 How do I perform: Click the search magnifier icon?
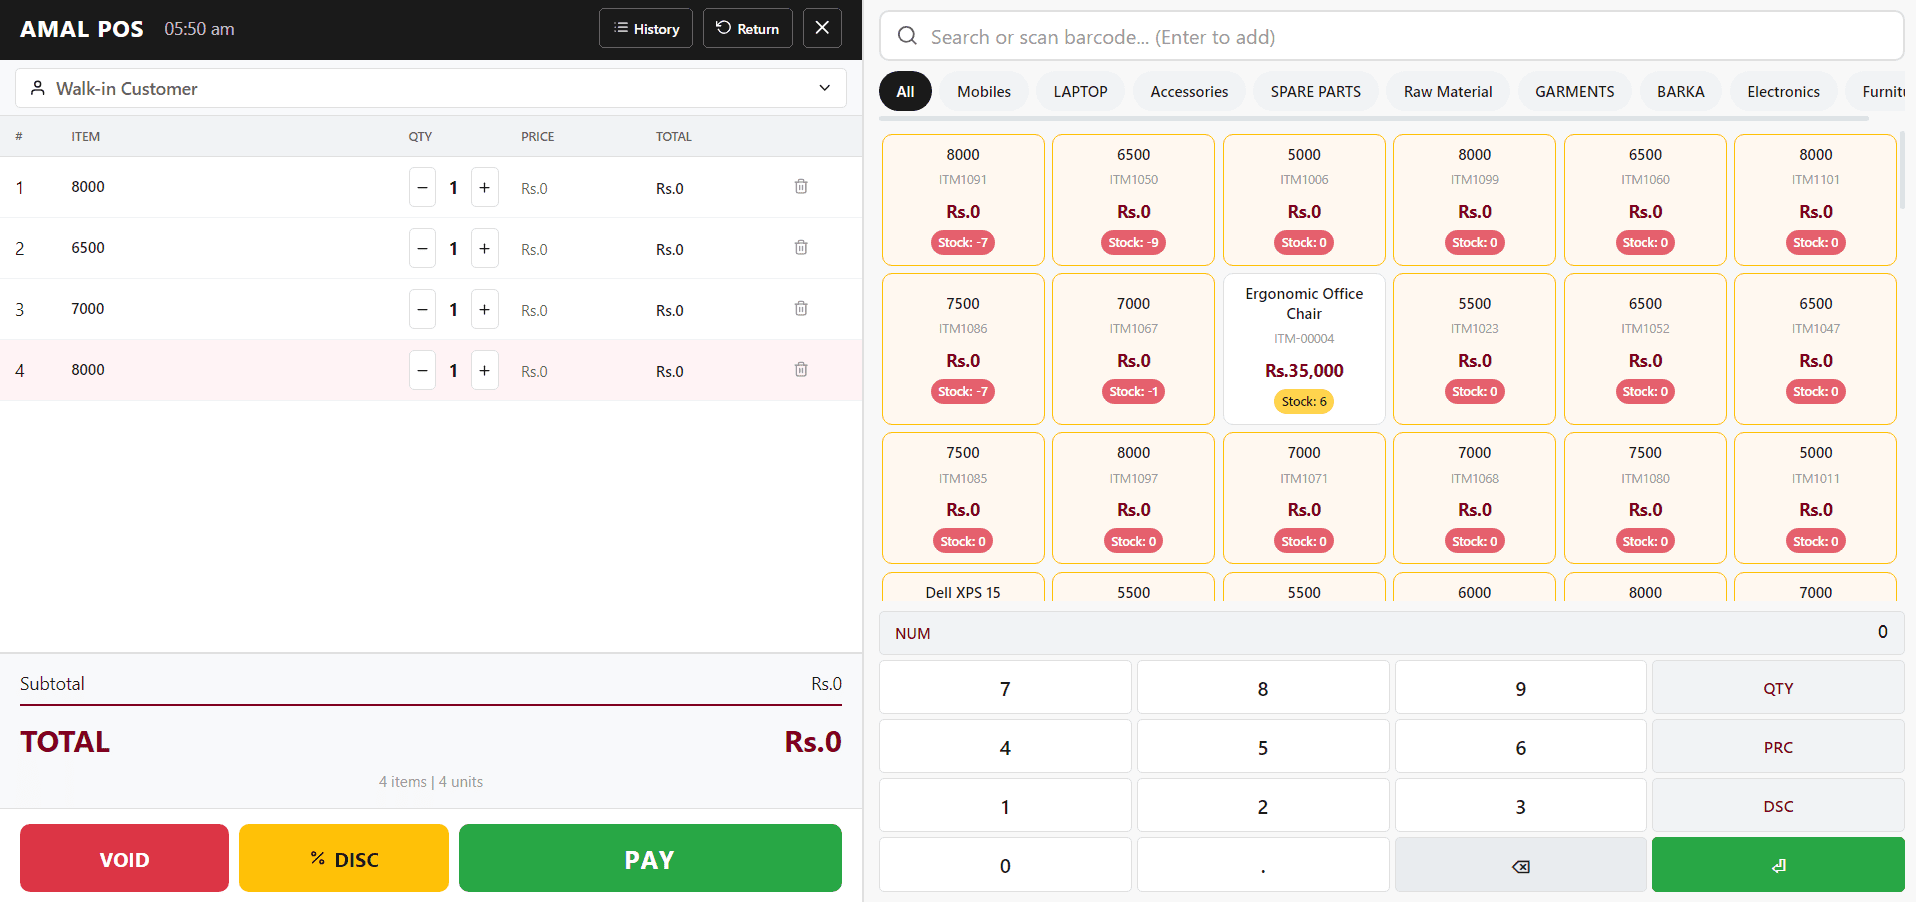[x=907, y=37]
